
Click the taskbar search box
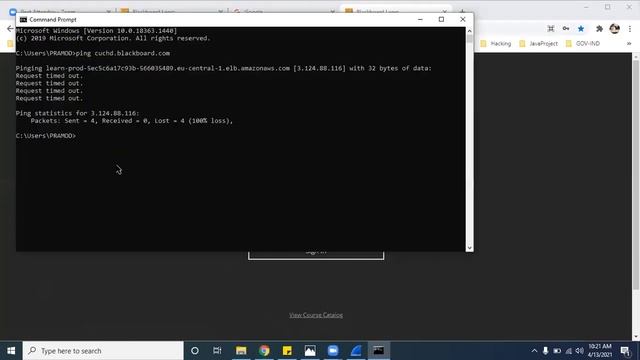[103, 351]
